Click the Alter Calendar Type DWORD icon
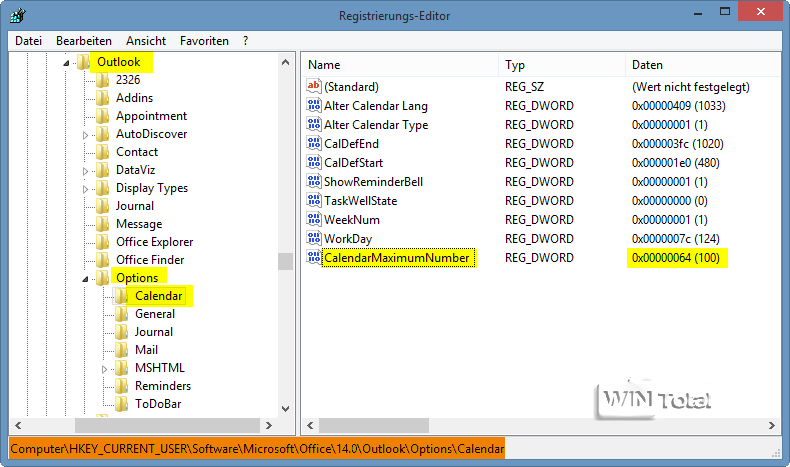This screenshot has height=467, width=790. click(x=314, y=124)
